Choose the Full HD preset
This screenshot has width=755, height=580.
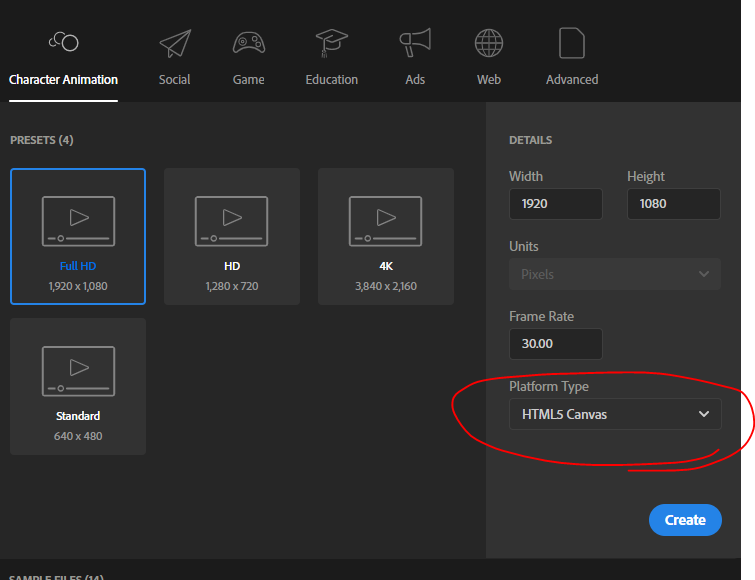tap(78, 236)
